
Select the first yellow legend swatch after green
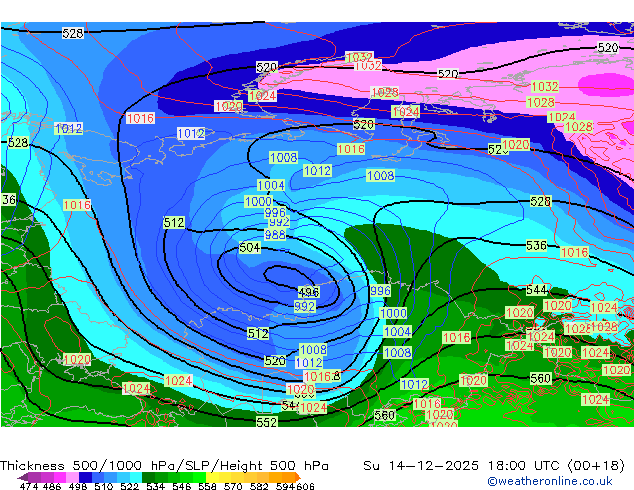coord(212,477)
